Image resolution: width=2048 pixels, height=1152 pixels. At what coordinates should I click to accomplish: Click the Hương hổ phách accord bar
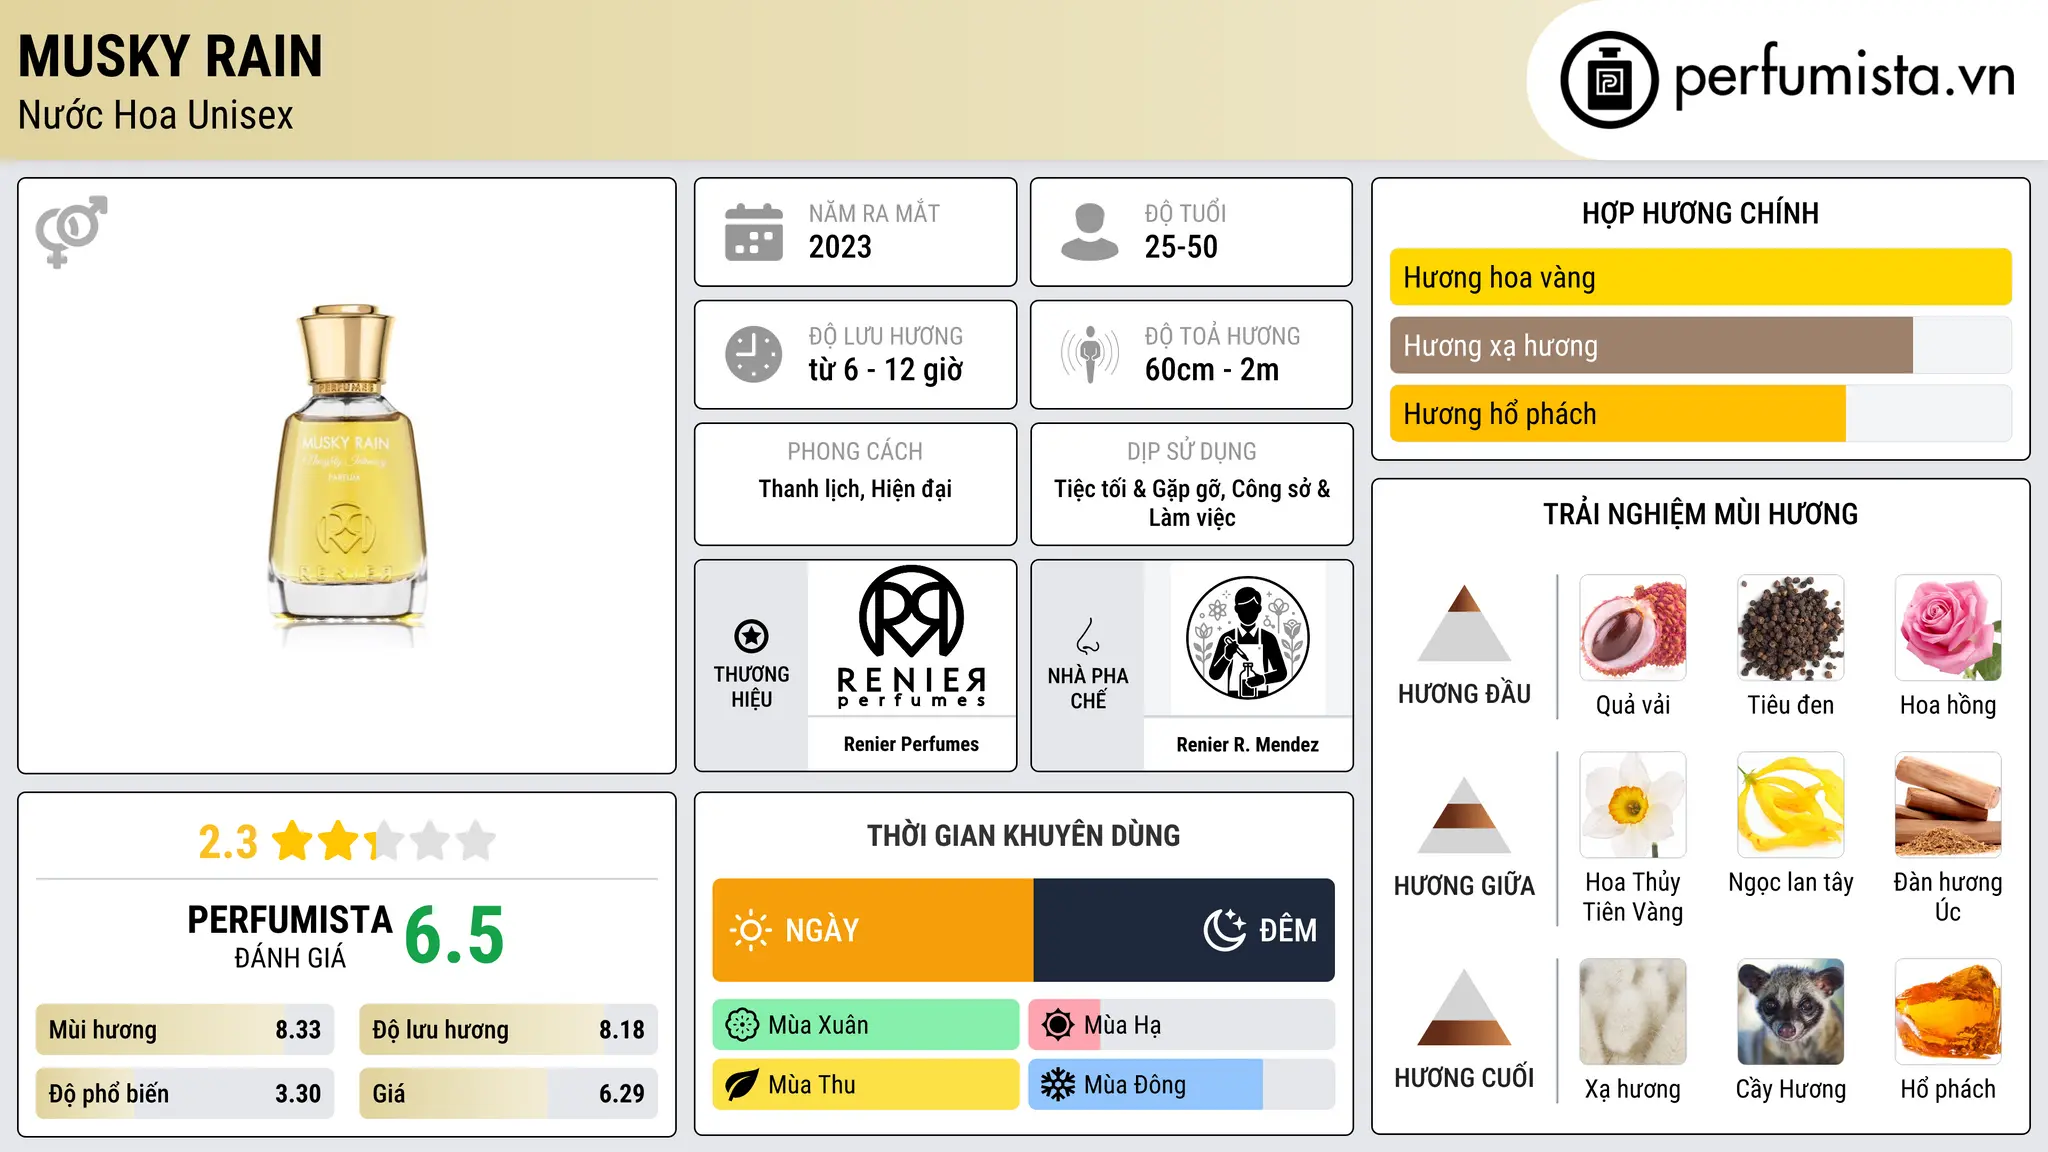1701,413
